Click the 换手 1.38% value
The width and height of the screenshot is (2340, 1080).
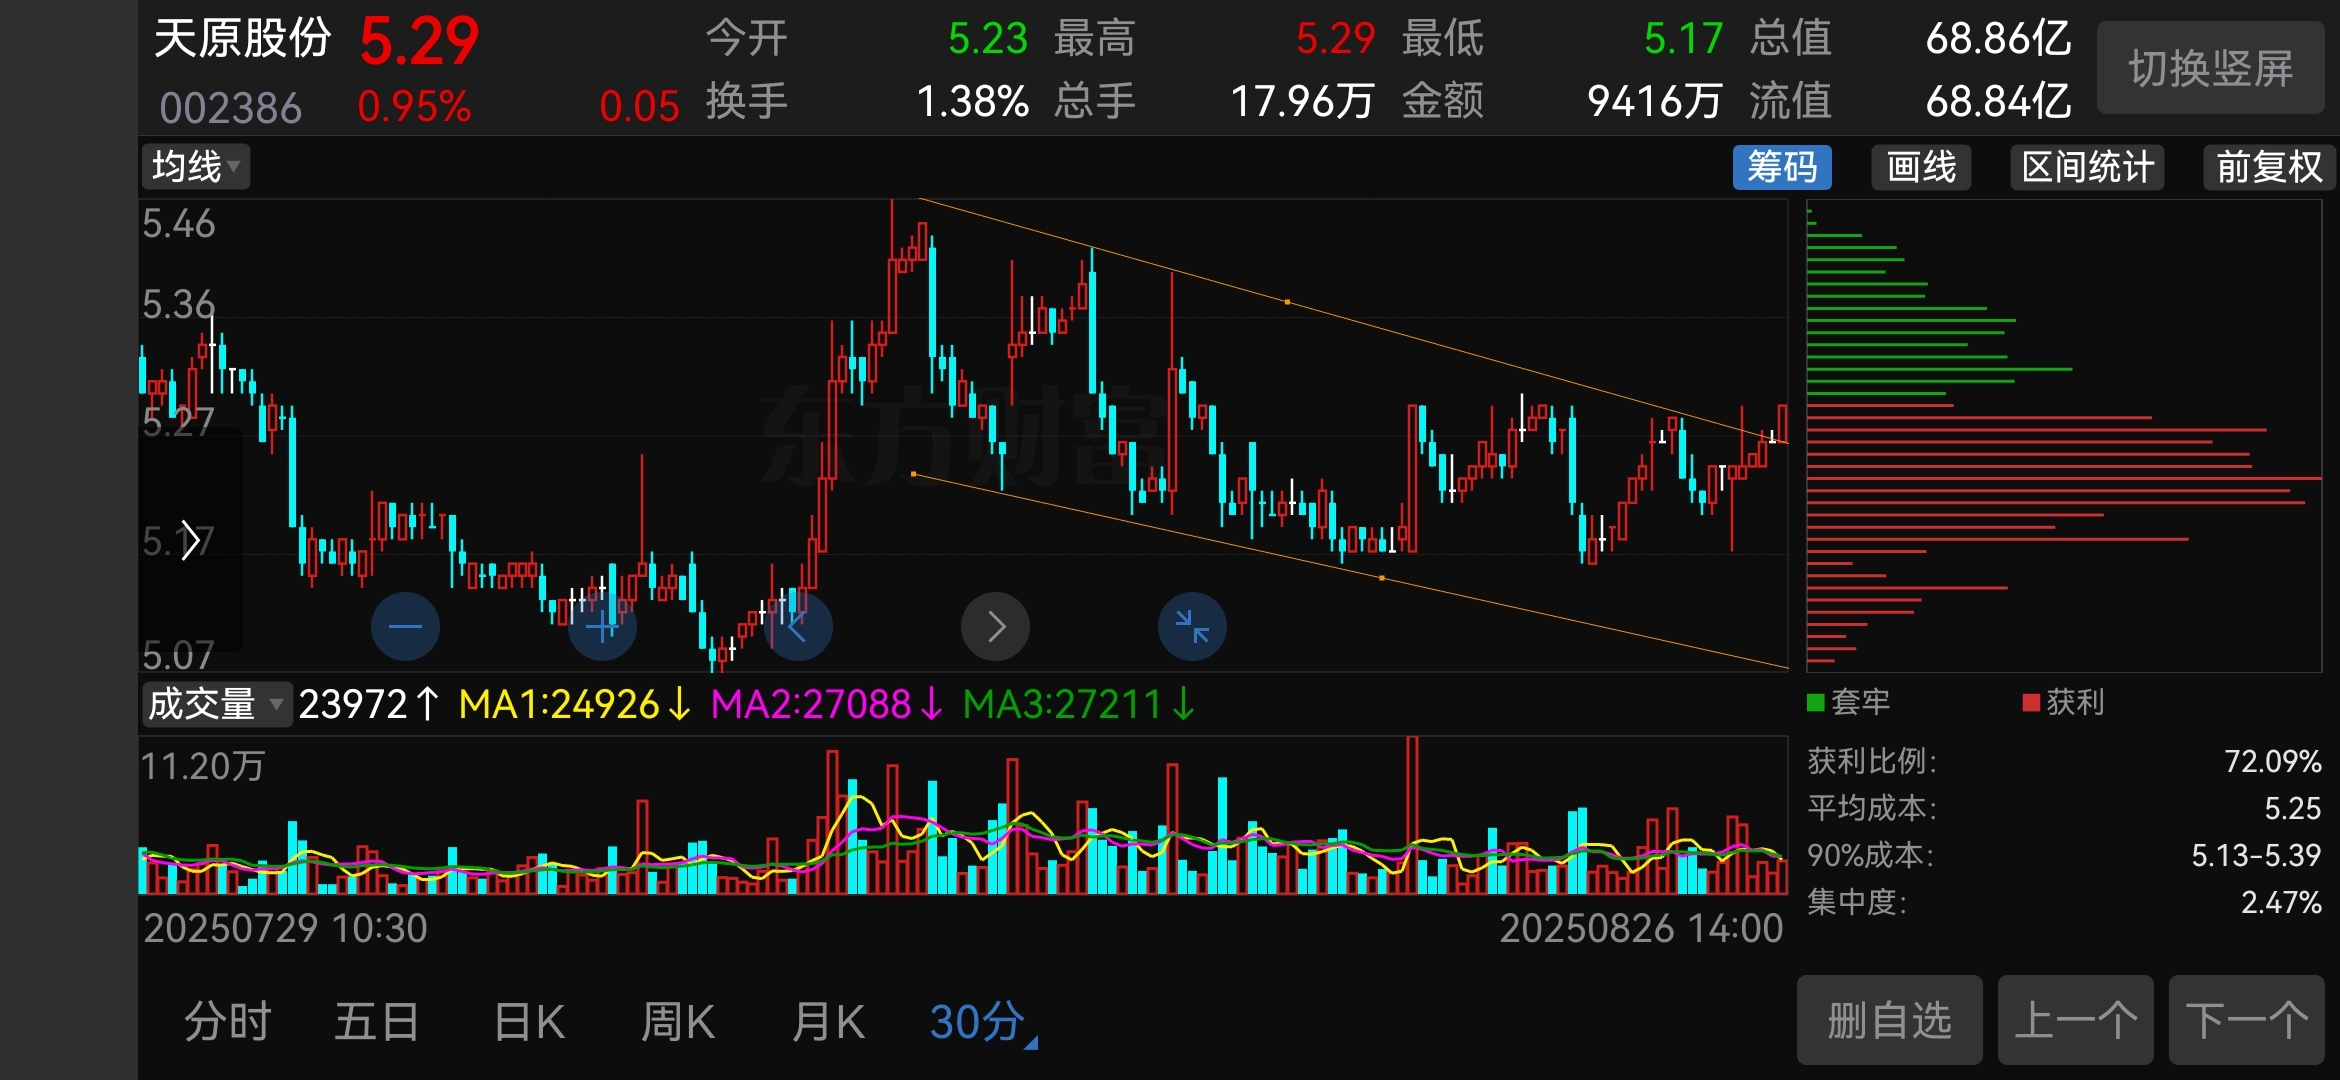[x=973, y=101]
